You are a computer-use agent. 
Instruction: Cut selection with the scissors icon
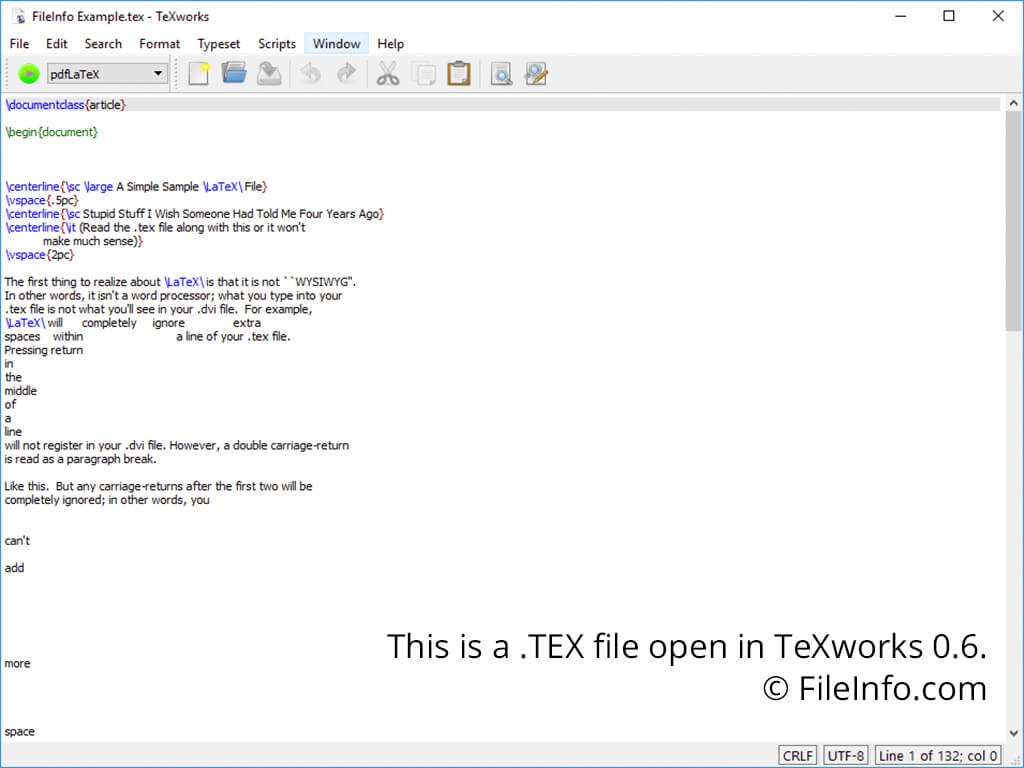pyautogui.click(x=388, y=73)
